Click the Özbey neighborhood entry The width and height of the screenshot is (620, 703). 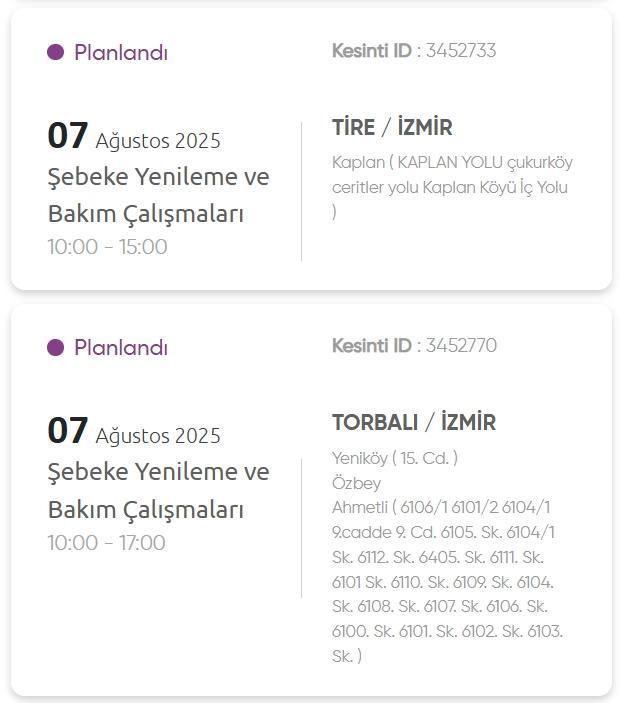coord(356,483)
